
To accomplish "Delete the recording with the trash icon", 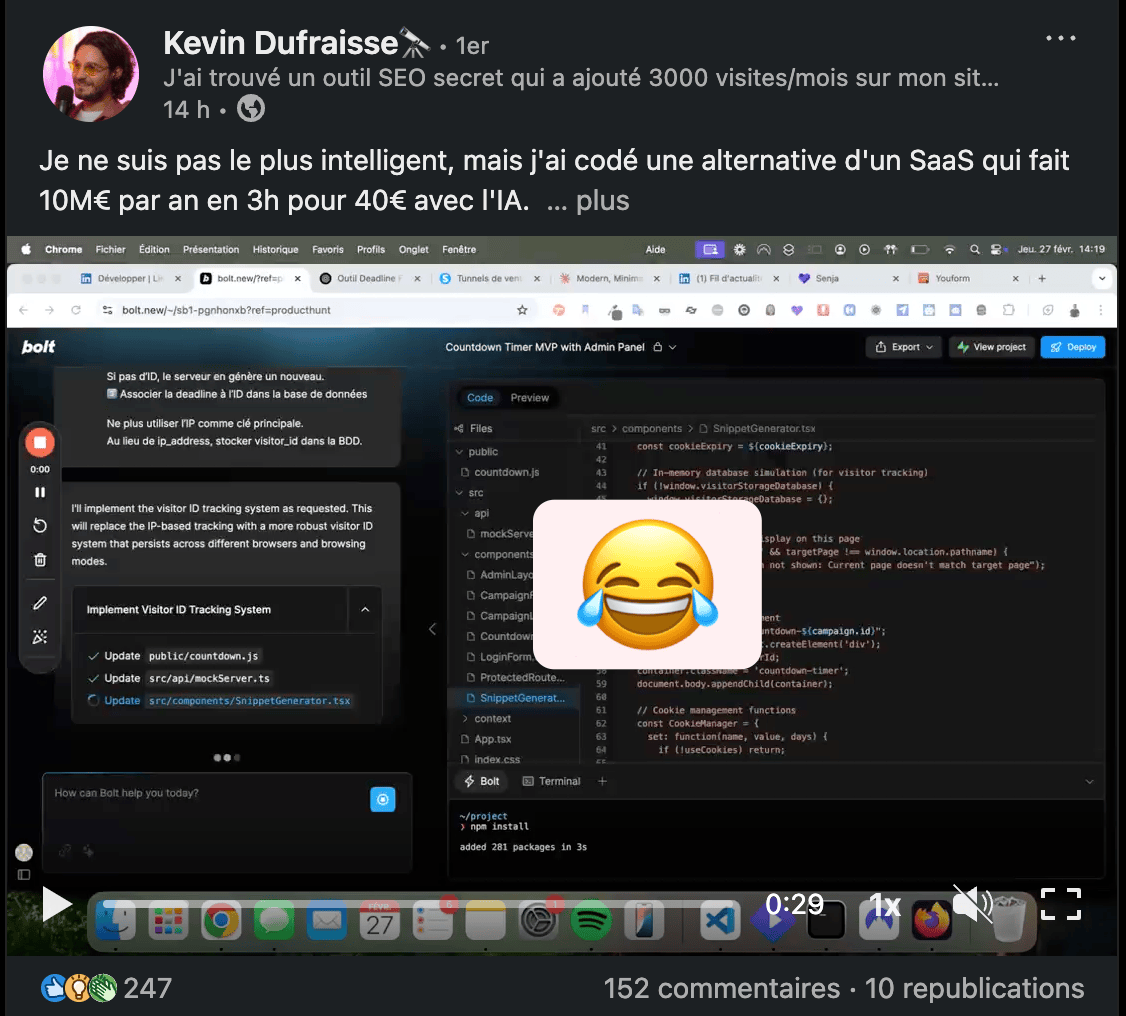I will (x=40, y=559).
